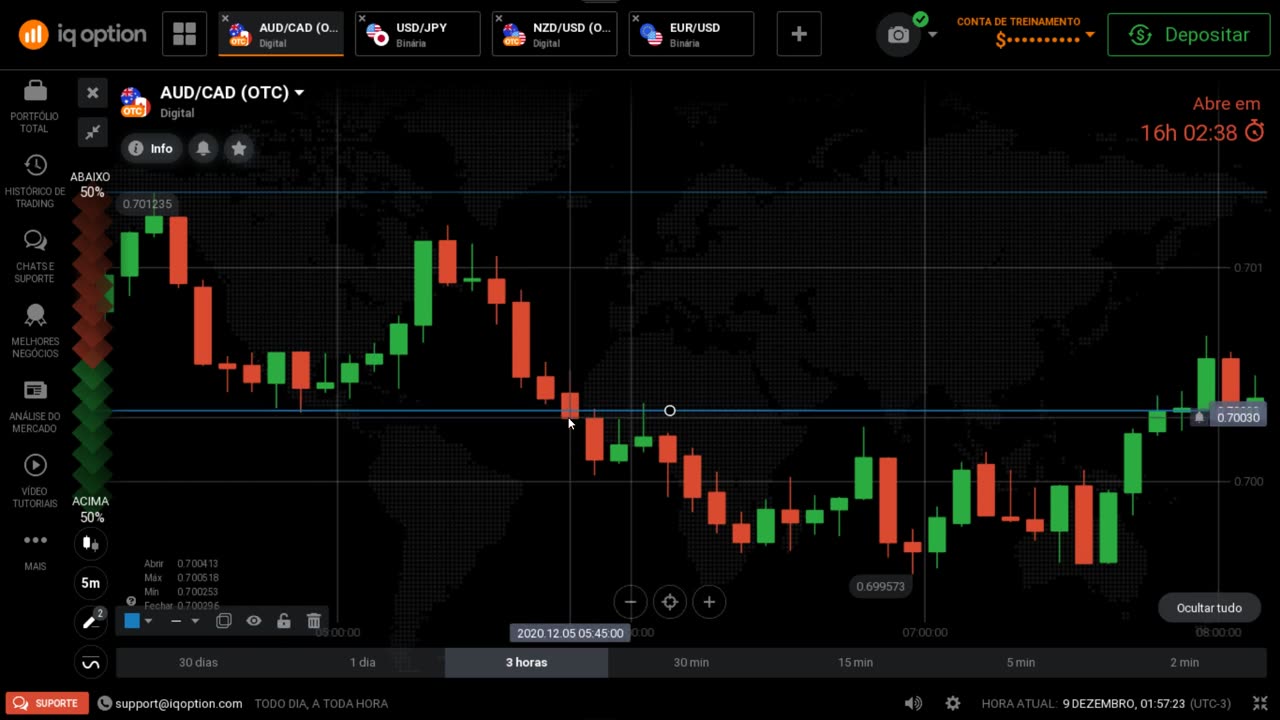Click the Info button on chart

click(x=151, y=148)
